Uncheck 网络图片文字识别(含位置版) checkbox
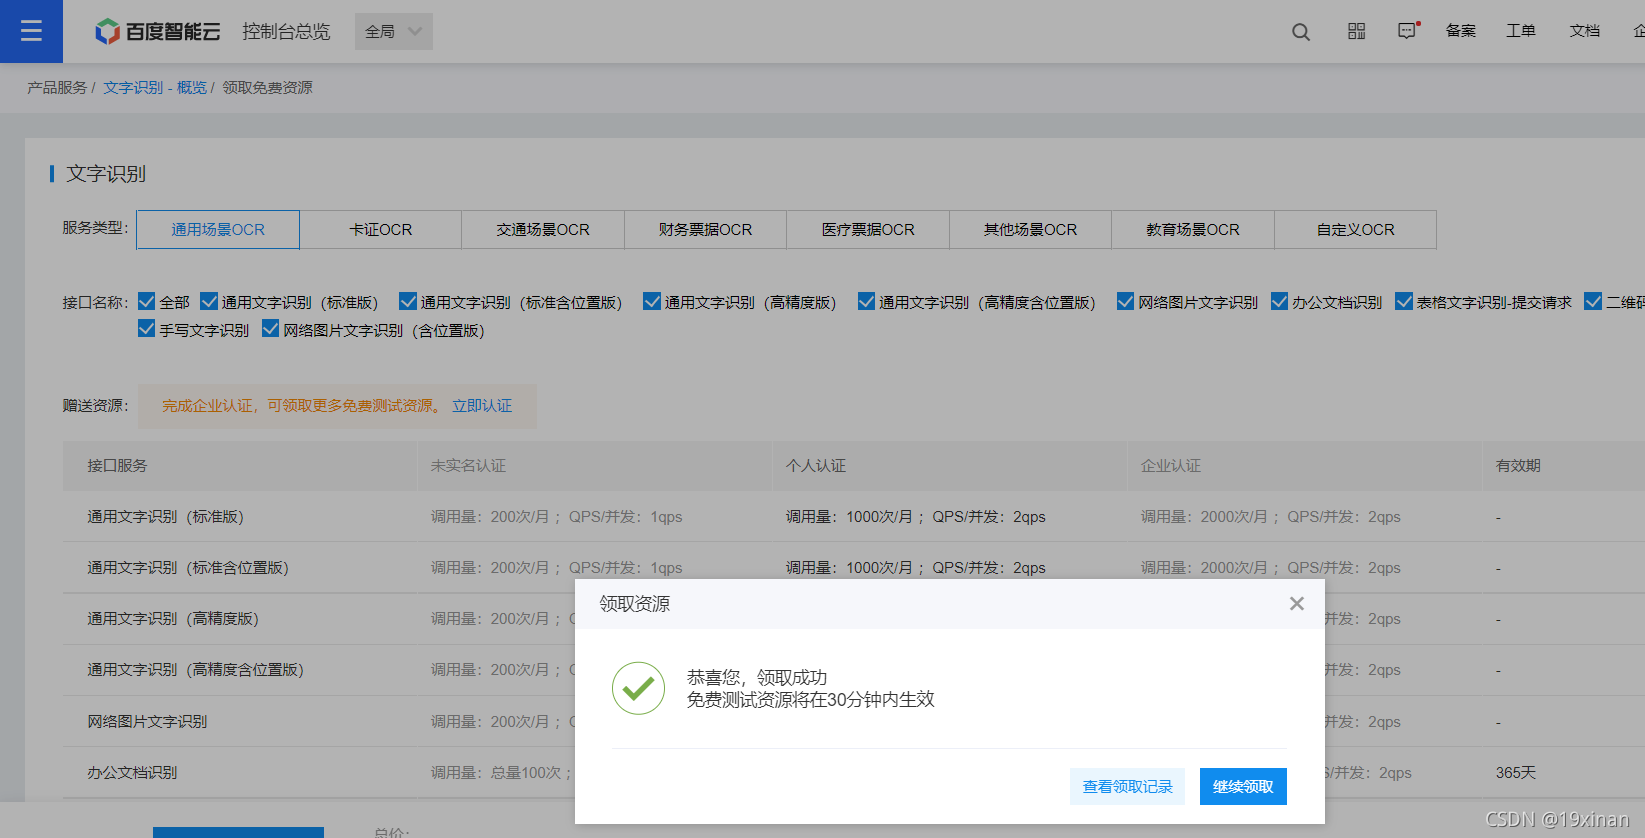 click(270, 330)
